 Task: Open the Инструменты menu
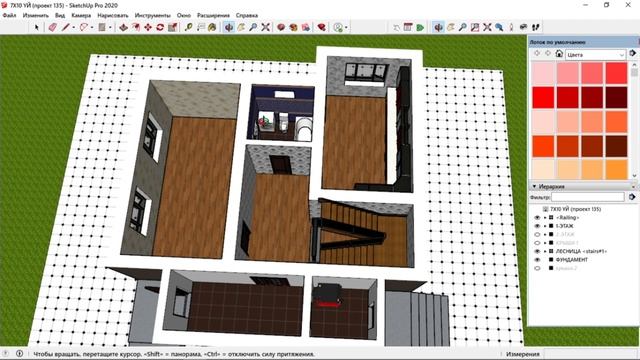pyautogui.click(x=153, y=16)
